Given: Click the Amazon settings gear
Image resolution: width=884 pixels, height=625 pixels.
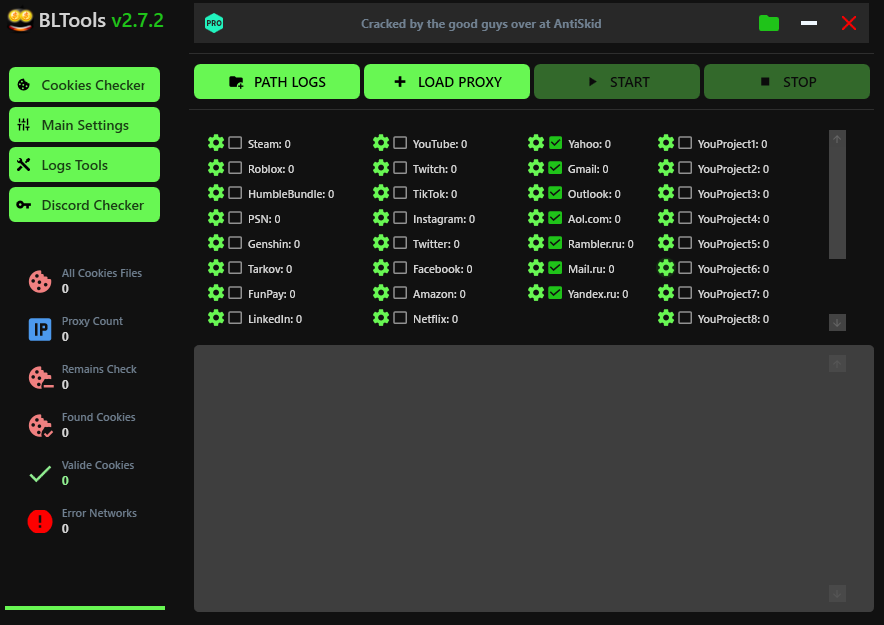Looking at the screenshot, I should click(x=381, y=293).
